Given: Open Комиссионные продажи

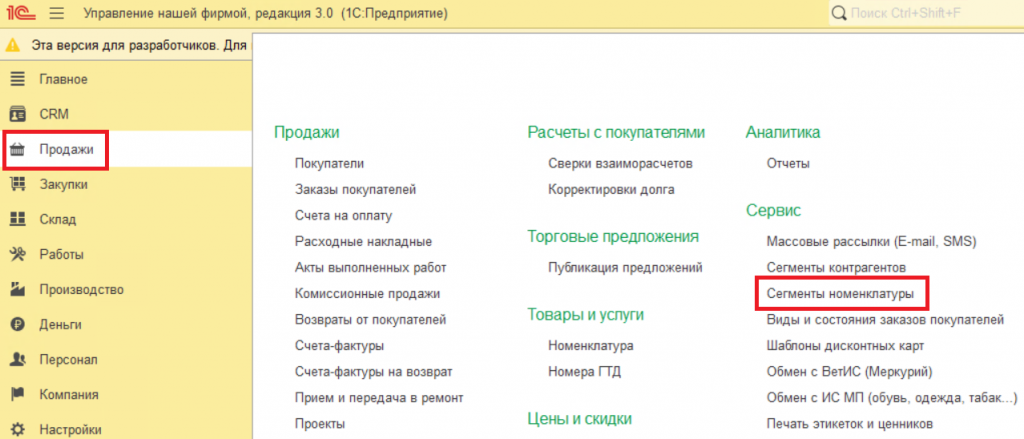Looking at the screenshot, I should point(368,294).
